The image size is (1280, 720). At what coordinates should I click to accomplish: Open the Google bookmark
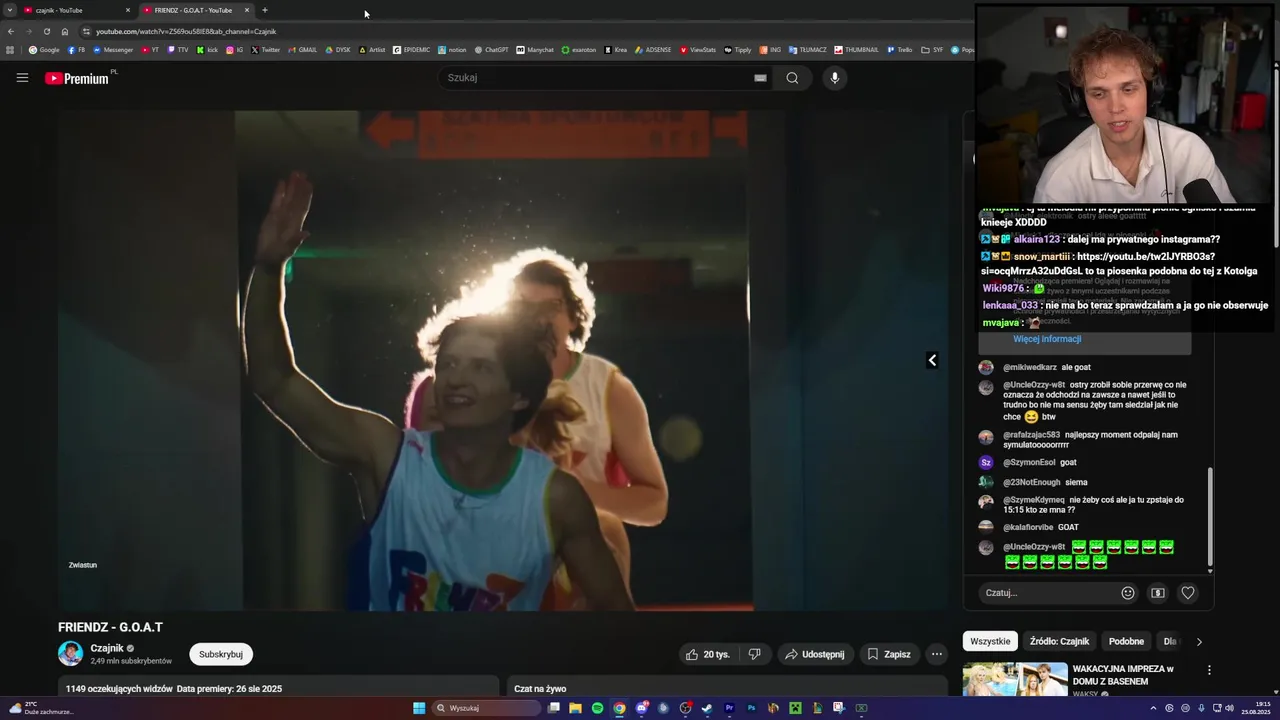[x=44, y=50]
